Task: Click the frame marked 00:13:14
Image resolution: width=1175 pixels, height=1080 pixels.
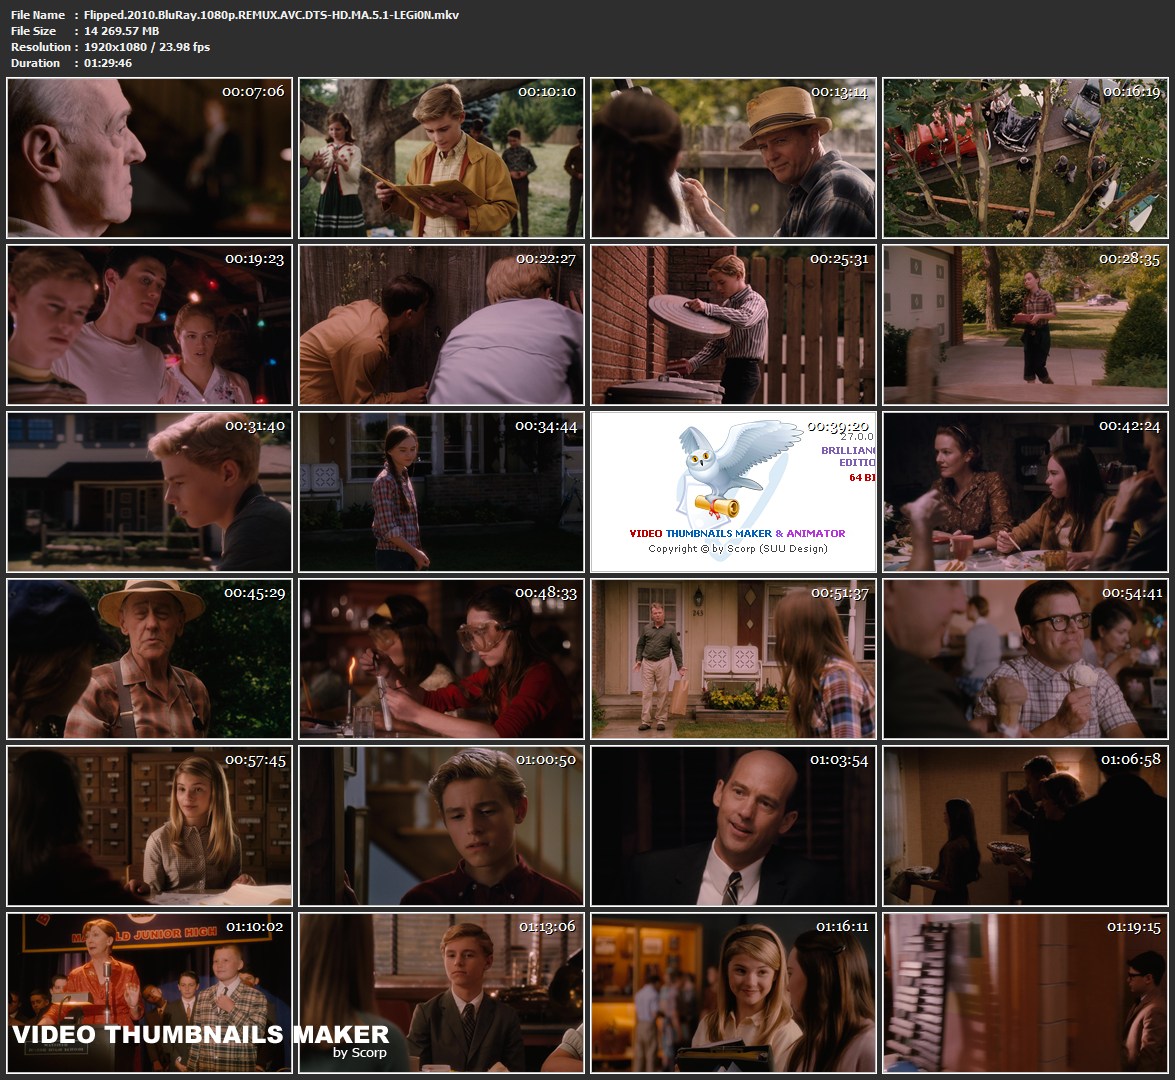Action: coord(733,158)
